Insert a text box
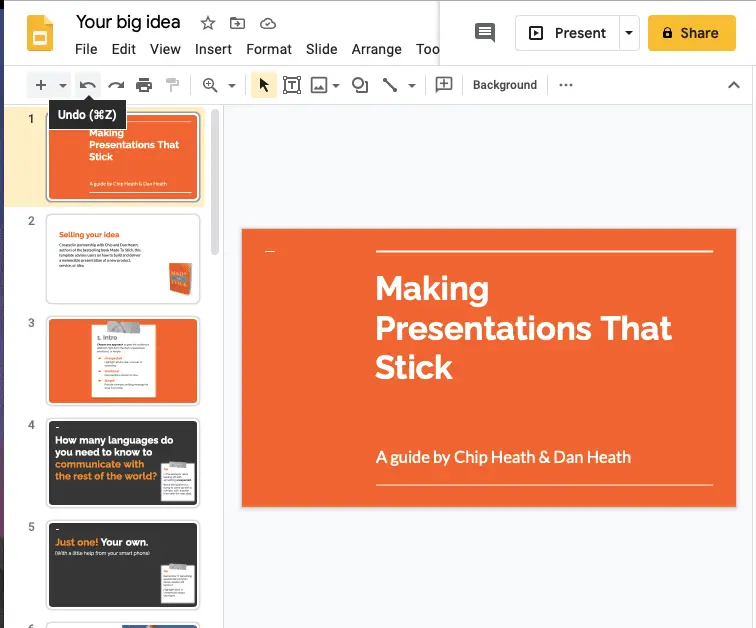The width and height of the screenshot is (756, 628). tap(292, 85)
